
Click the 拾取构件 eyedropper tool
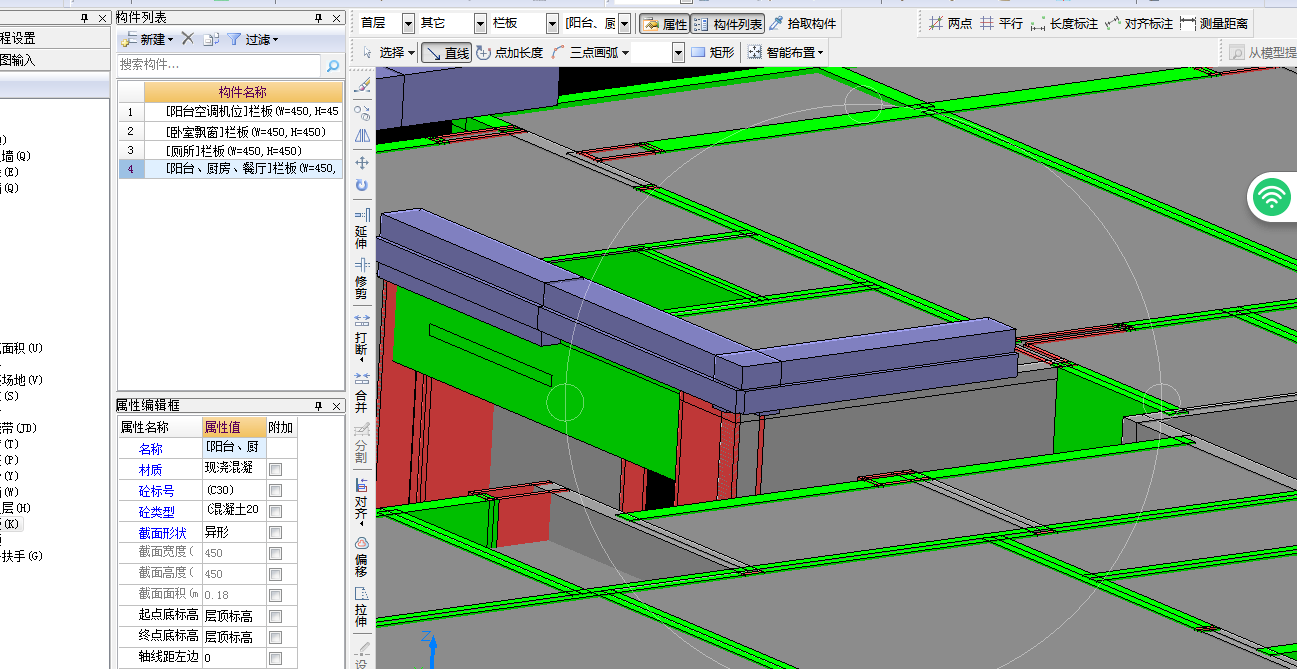click(x=802, y=23)
